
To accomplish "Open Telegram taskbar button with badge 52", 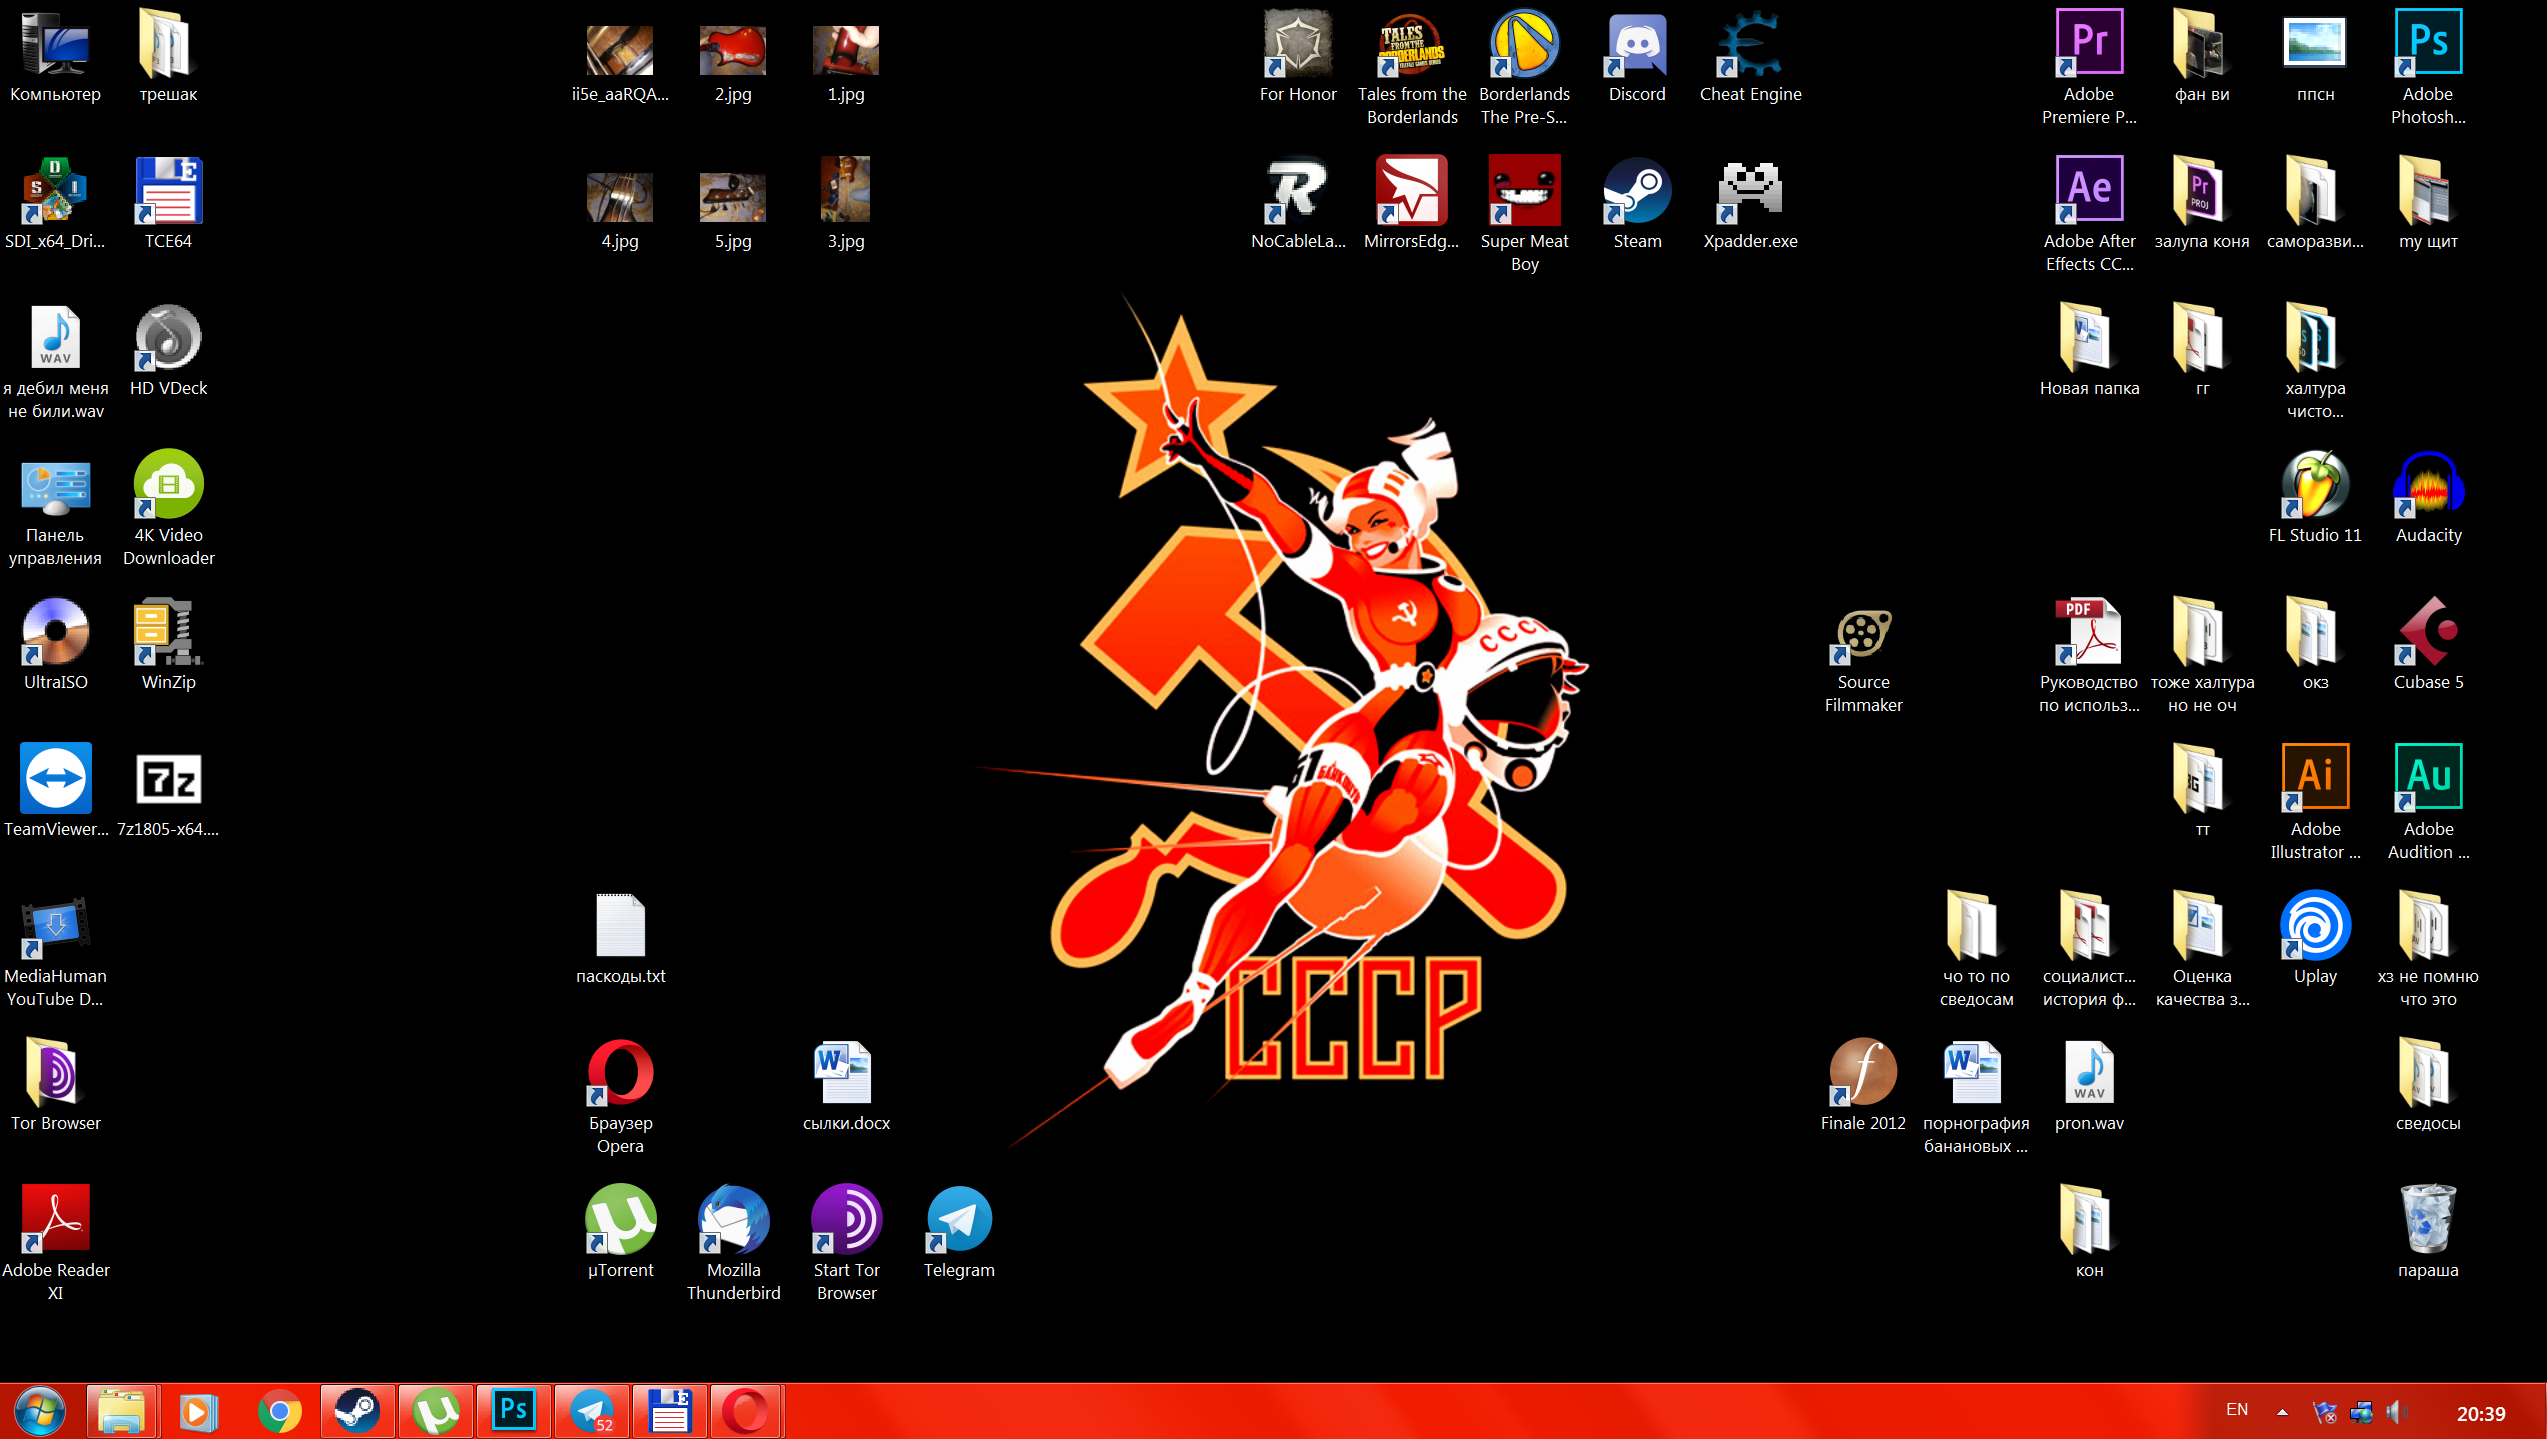I will click(591, 1411).
